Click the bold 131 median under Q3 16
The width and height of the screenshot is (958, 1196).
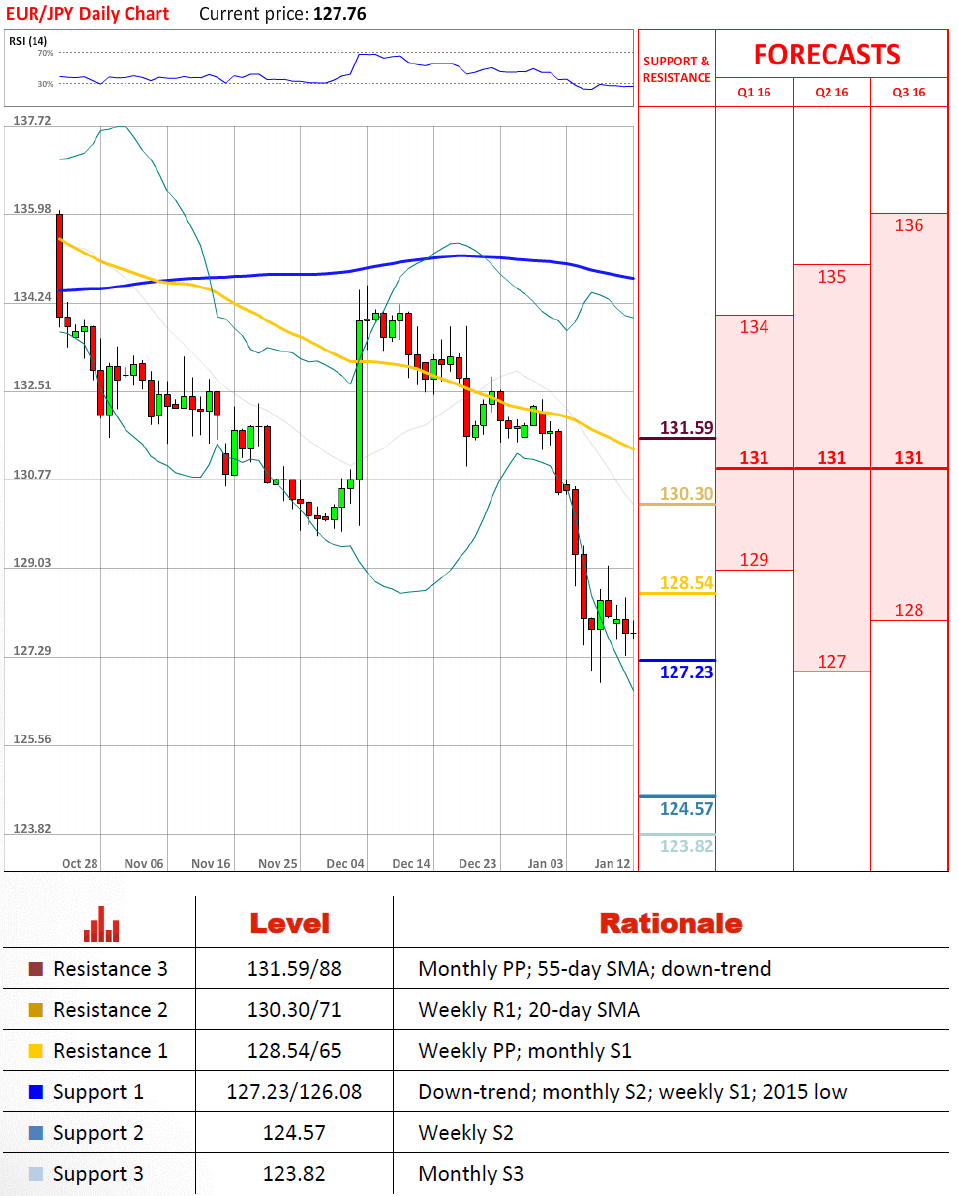908,458
